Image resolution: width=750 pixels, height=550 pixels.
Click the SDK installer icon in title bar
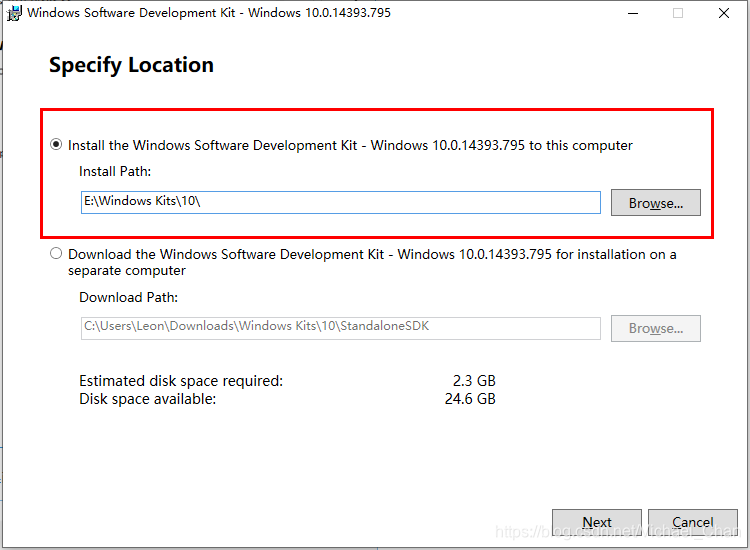(x=14, y=13)
